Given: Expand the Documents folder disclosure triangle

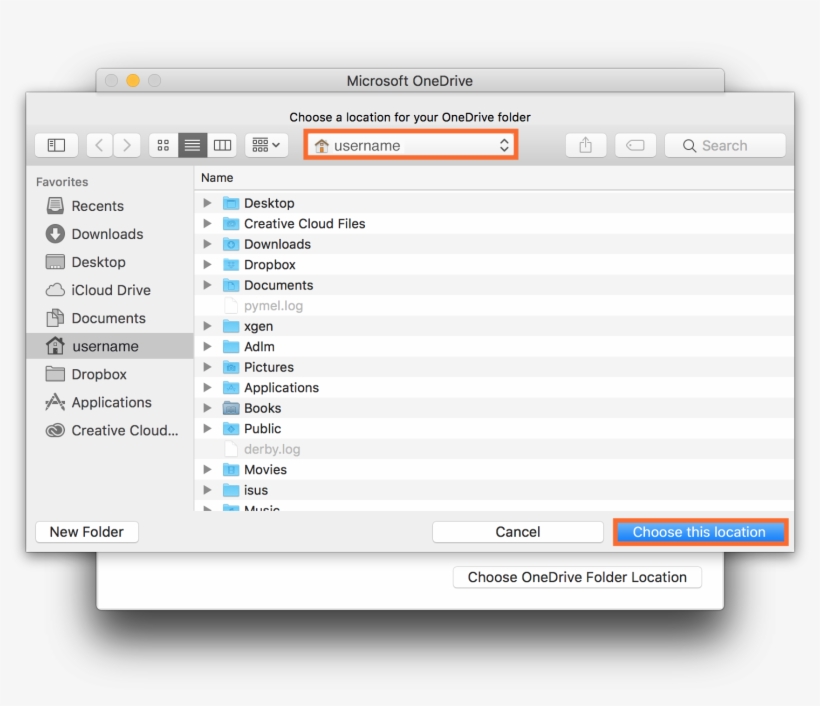Looking at the screenshot, I should (207, 285).
